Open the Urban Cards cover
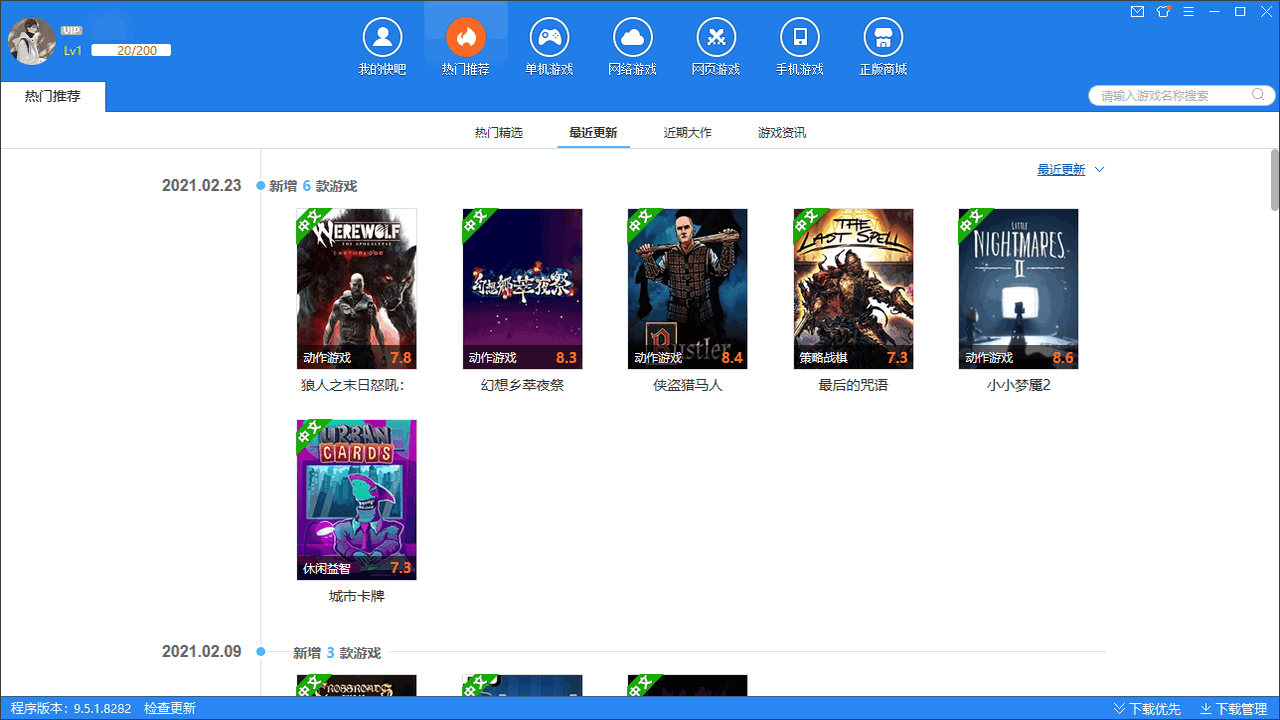 pos(357,500)
